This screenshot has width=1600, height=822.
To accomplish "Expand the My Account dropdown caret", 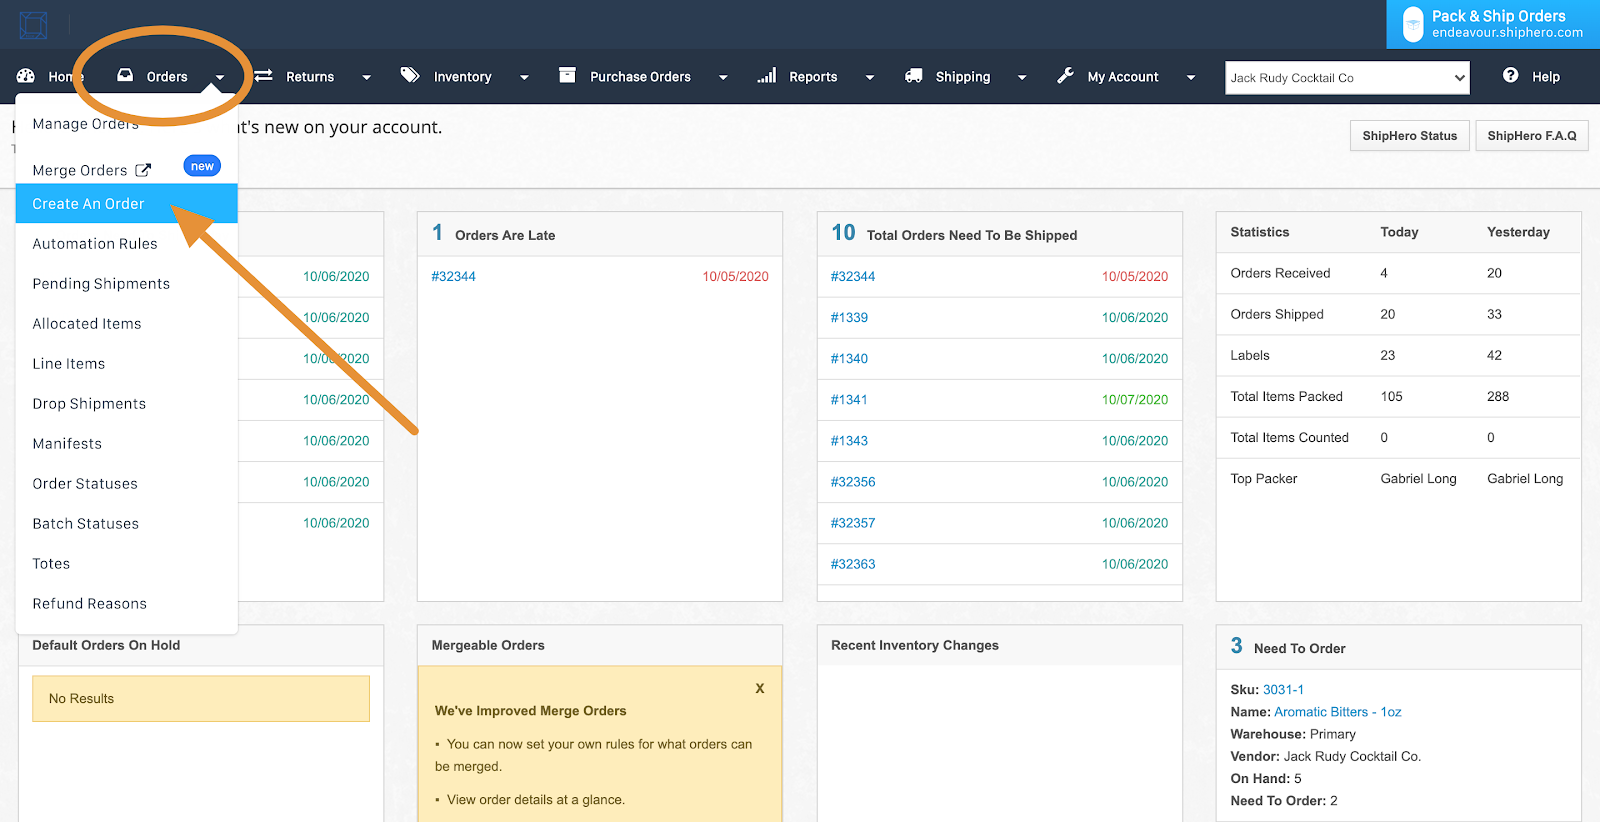I will tap(1191, 77).
